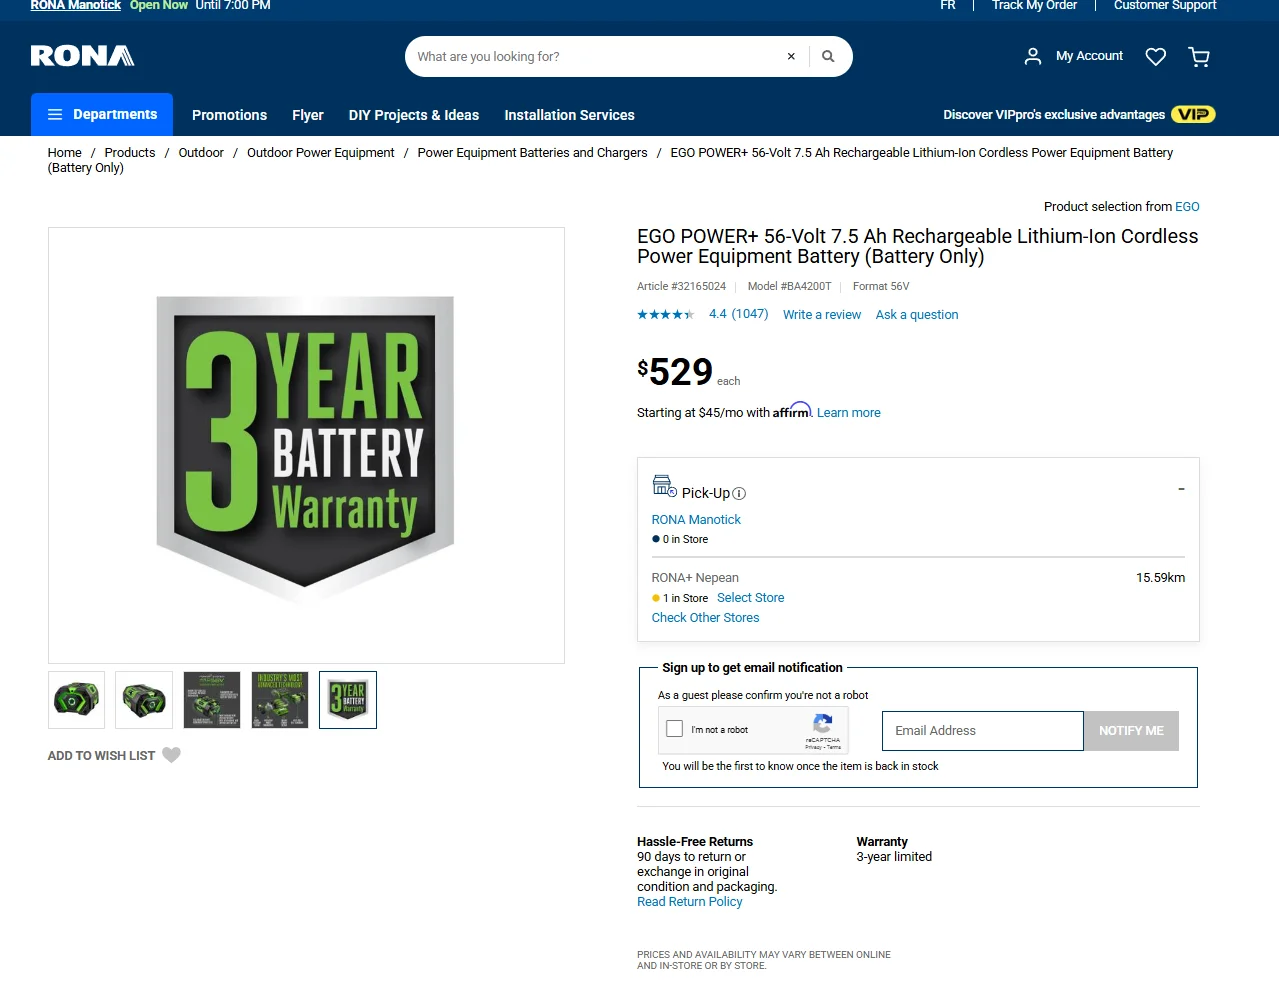1279x987 pixels.
Task: Click the wishlist heart icon in header
Action: coord(1156,57)
